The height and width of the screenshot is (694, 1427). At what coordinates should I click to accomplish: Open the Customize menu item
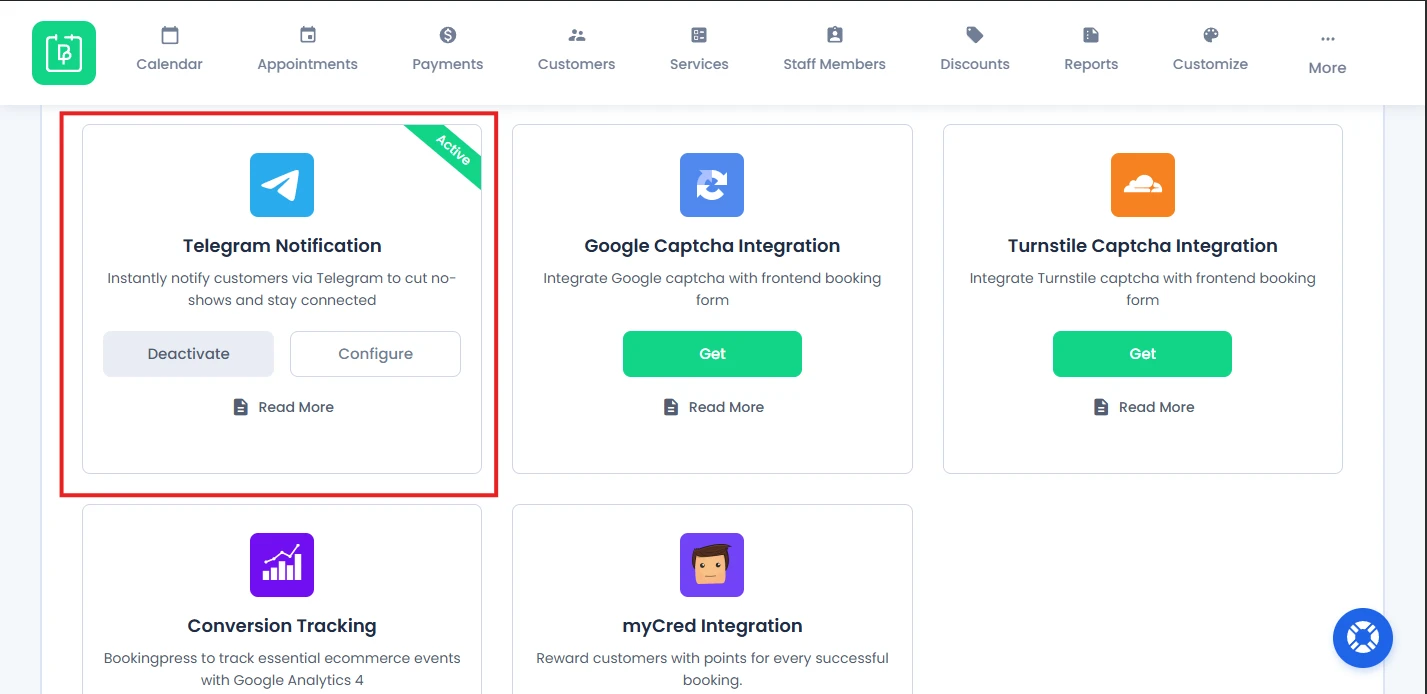(x=1211, y=50)
